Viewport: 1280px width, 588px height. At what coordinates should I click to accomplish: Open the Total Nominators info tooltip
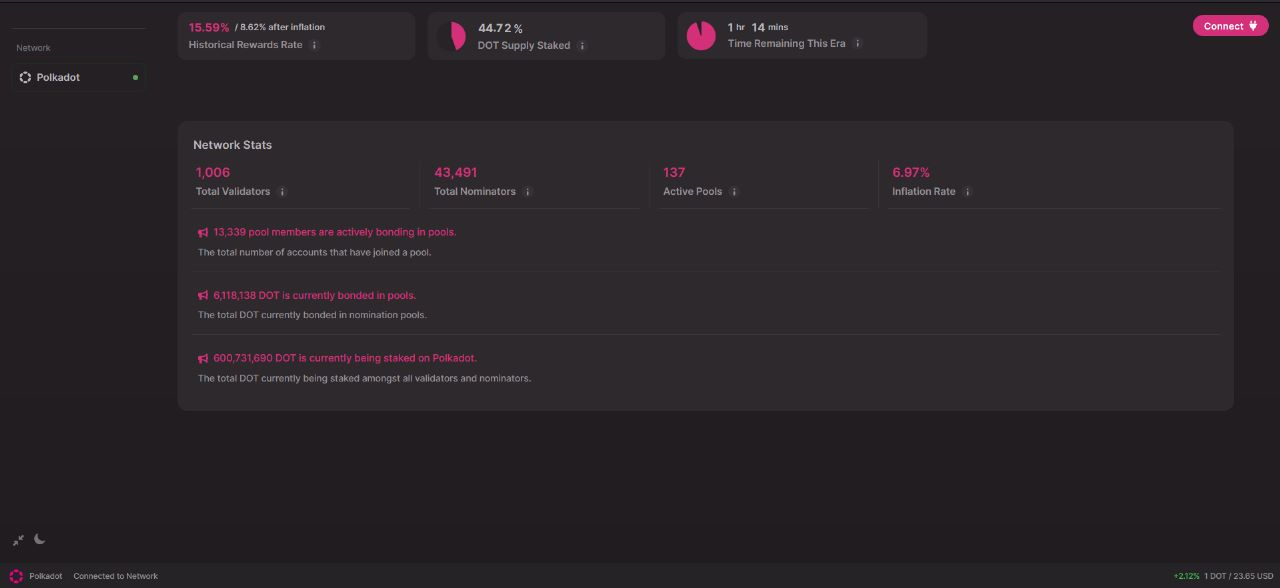pos(530,191)
